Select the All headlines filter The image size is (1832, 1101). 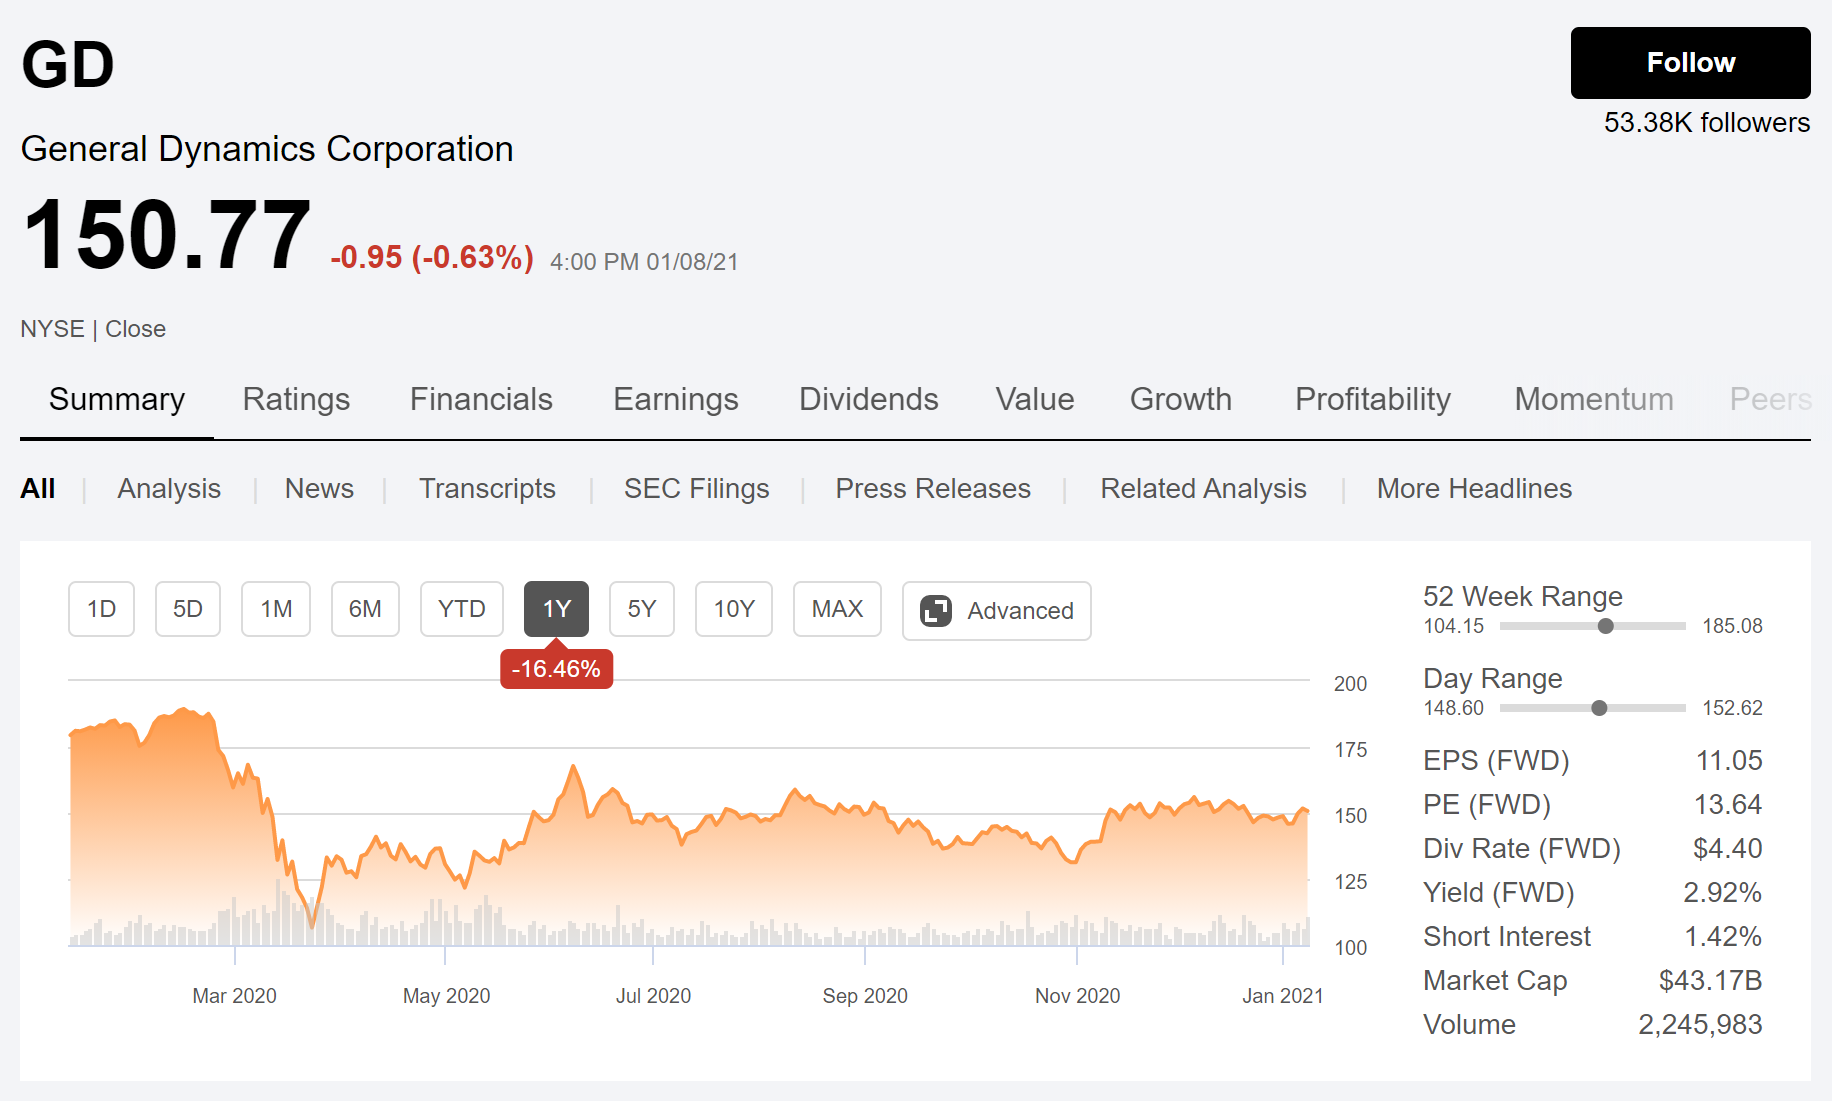[x=38, y=488]
